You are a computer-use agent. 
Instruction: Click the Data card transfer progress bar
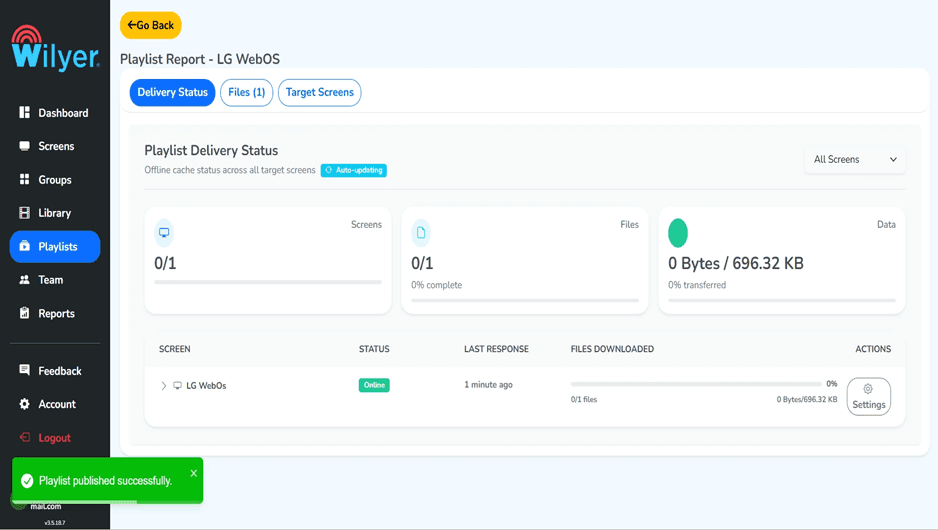pos(782,300)
